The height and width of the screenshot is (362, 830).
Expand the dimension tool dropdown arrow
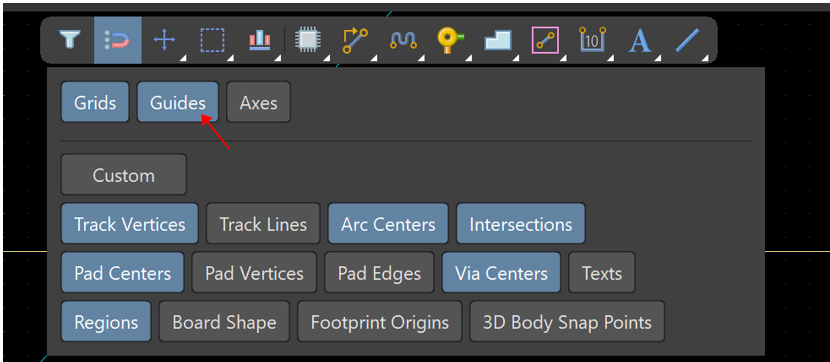[611, 57]
